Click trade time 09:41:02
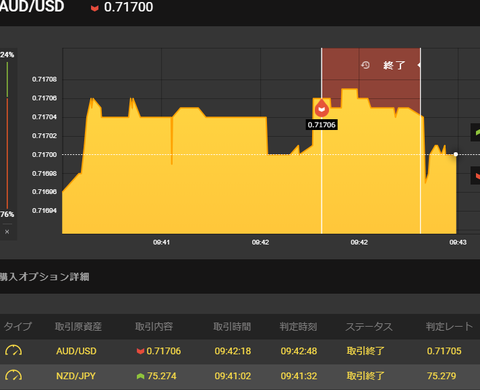This screenshot has width=480, height=390. pyautogui.click(x=233, y=376)
